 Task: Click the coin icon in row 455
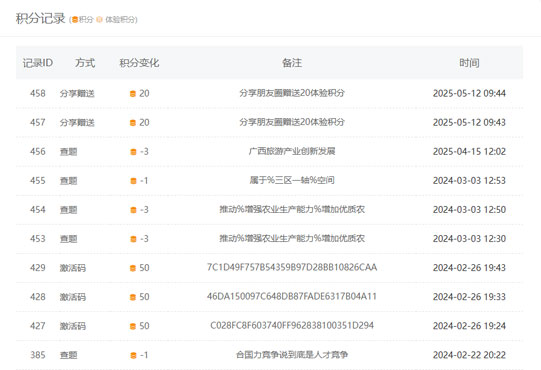tap(133, 181)
